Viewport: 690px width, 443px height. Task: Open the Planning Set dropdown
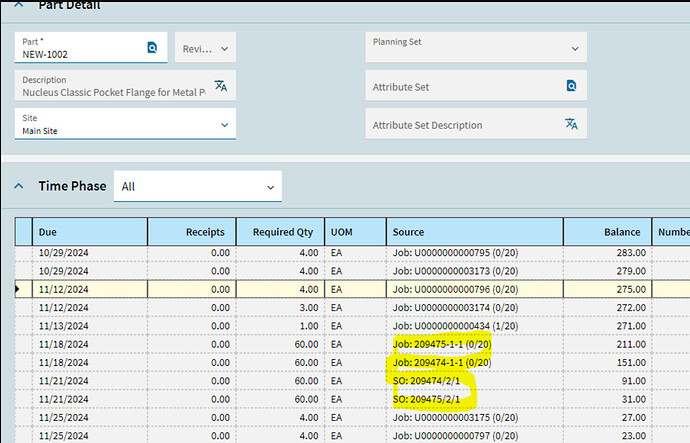tap(476, 48)
